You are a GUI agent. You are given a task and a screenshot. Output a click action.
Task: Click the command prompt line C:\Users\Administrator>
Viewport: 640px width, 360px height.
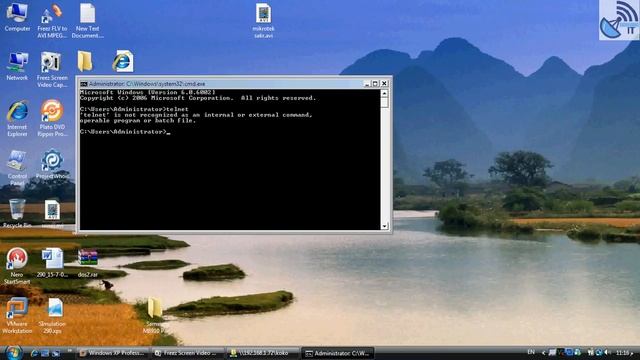tap(125, 132)
